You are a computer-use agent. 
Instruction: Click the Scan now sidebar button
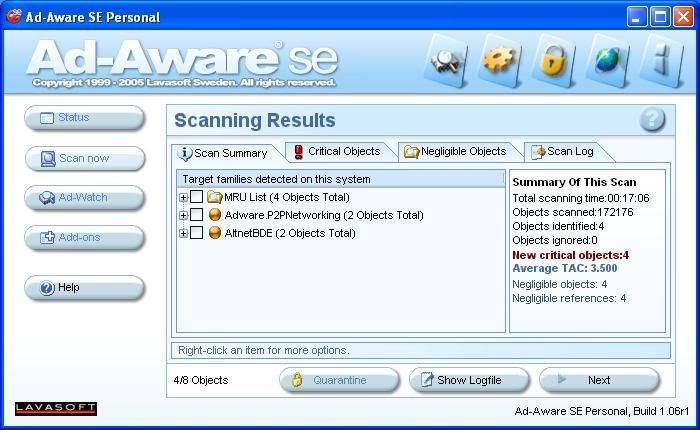(85, 159)
